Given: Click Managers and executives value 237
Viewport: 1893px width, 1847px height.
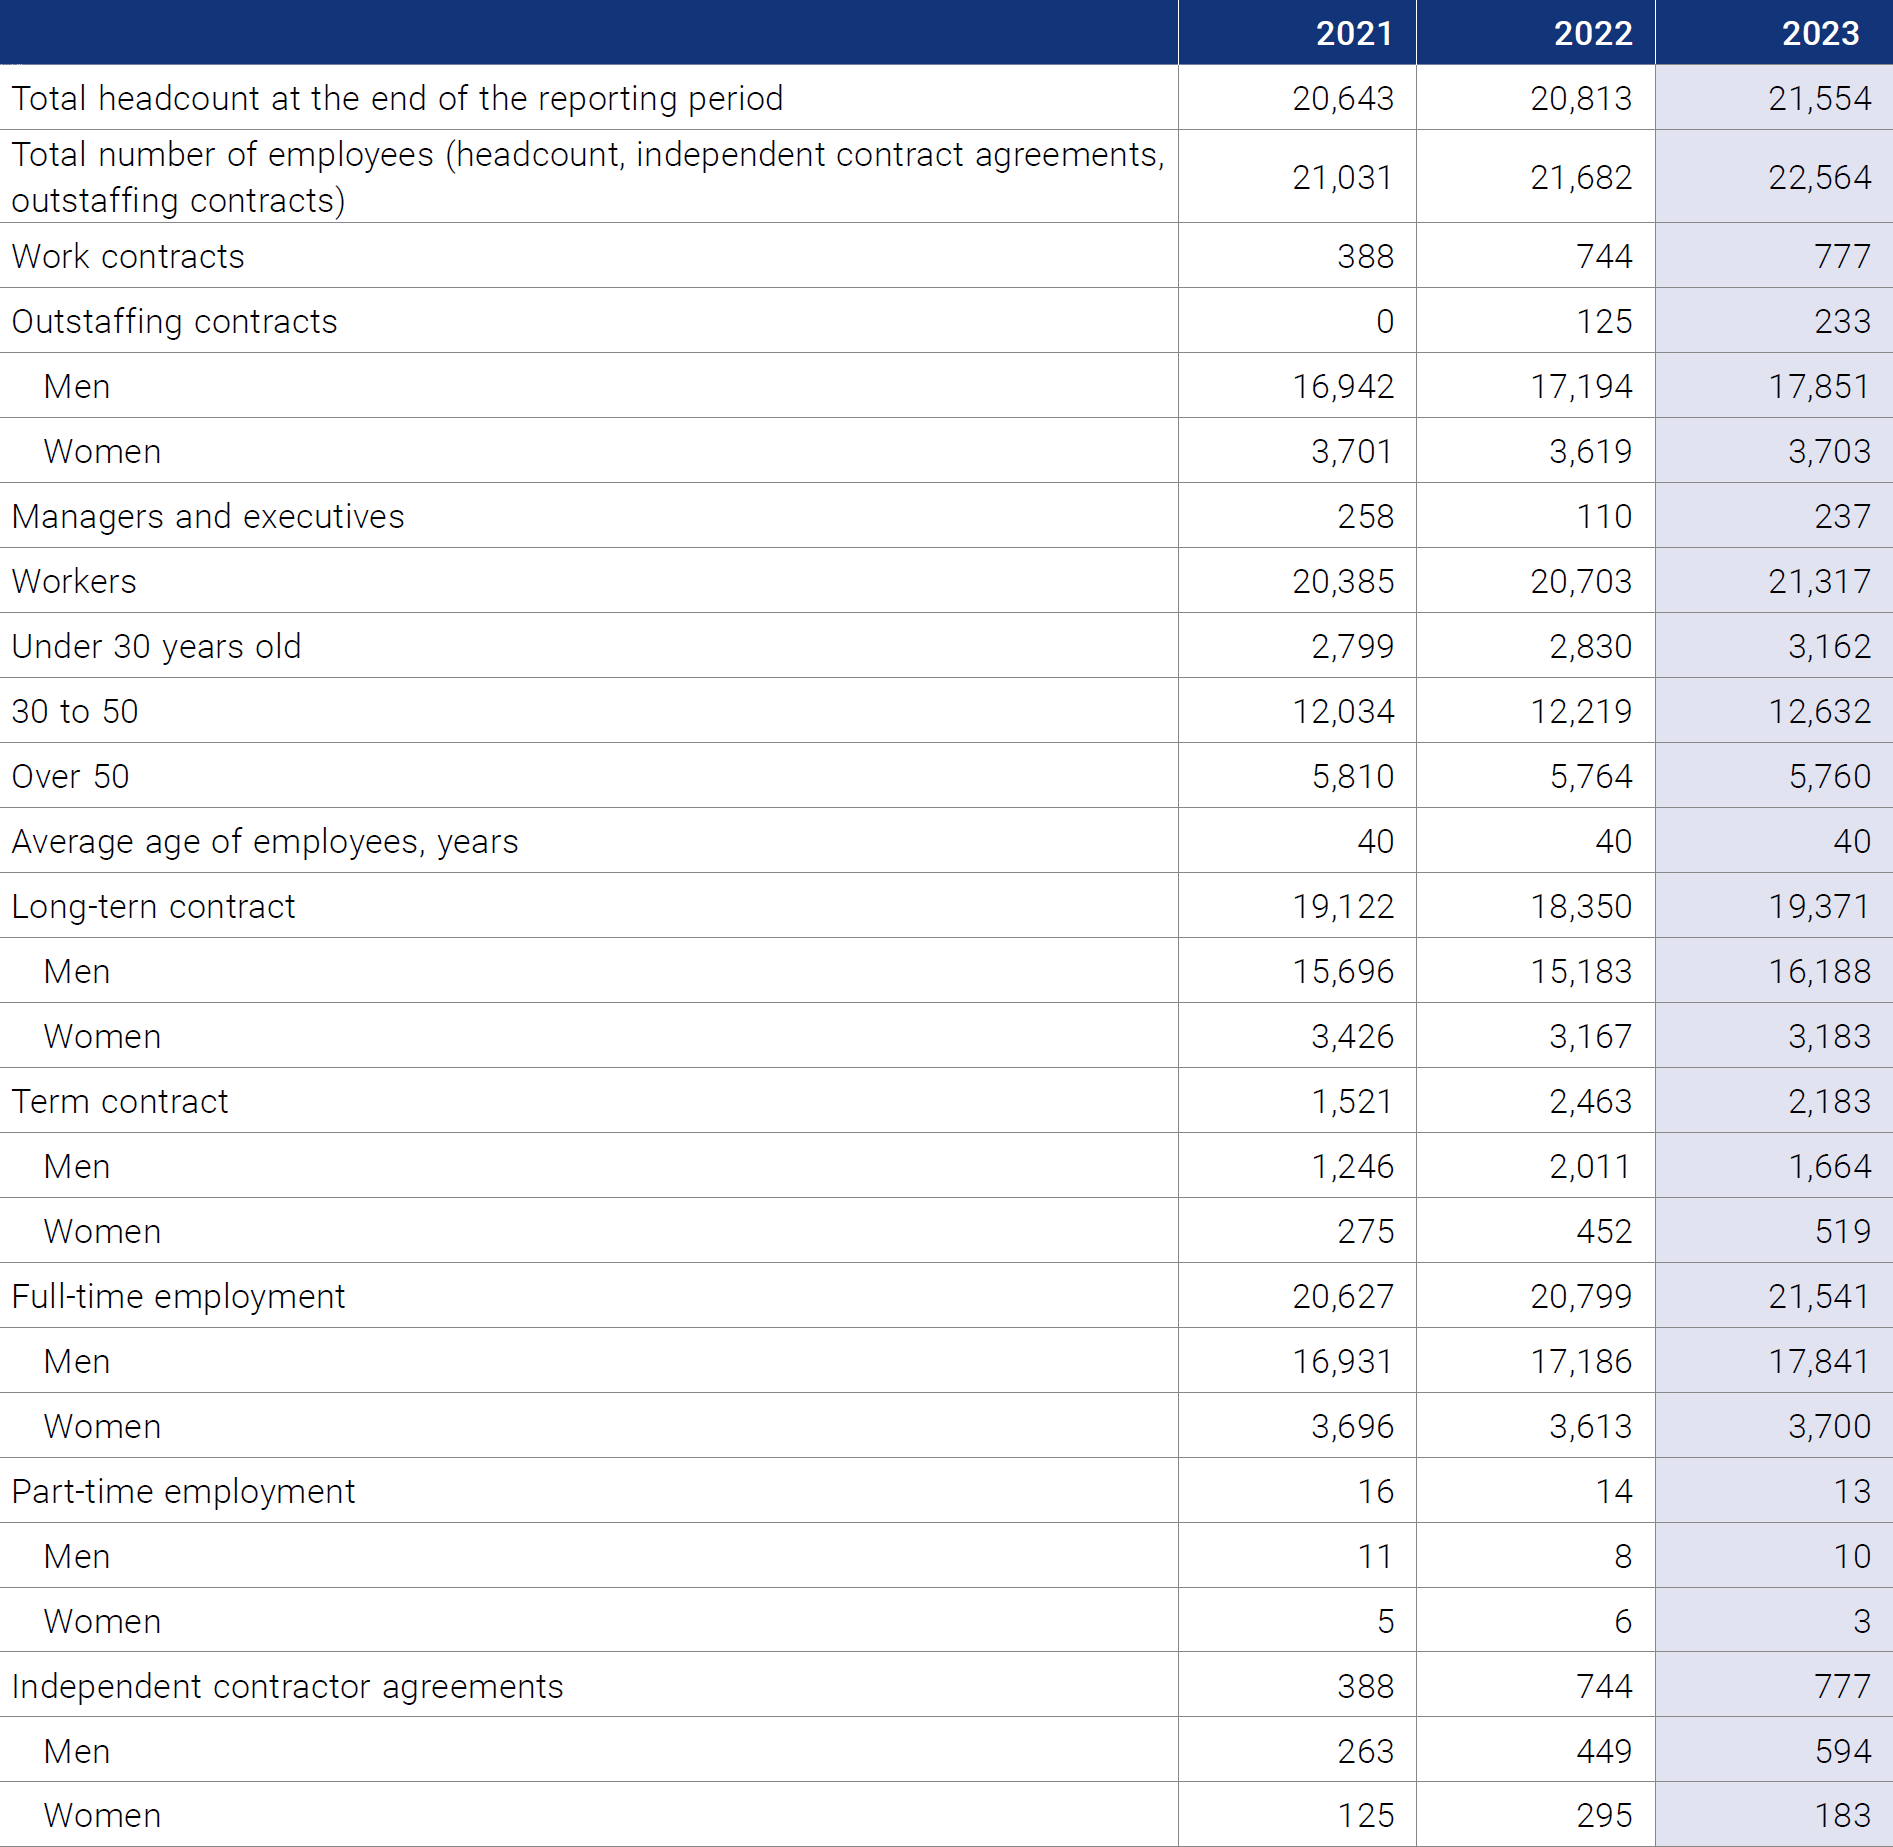Looking at the screenshot, I should [1843, 516].
